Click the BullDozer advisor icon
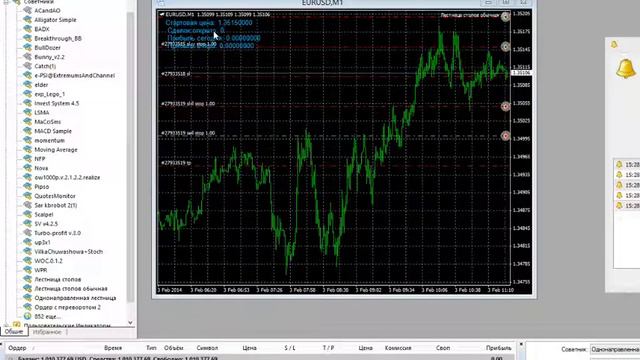640x360 pixels. 28,47
